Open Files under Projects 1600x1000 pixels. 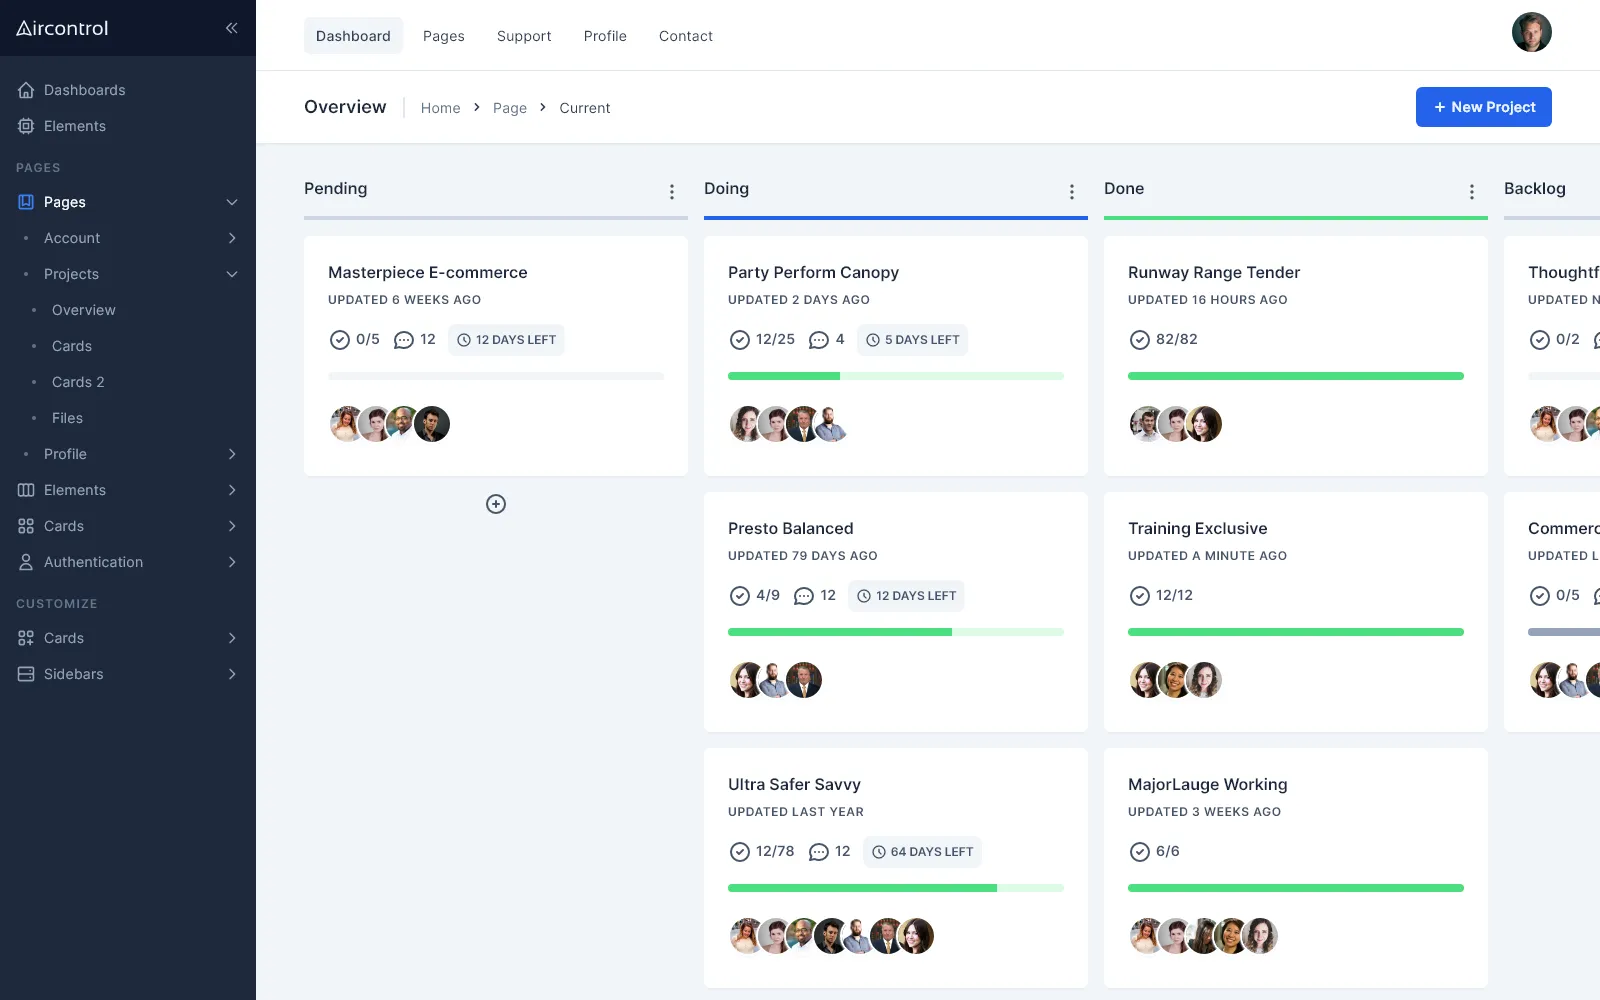point(67,418)
